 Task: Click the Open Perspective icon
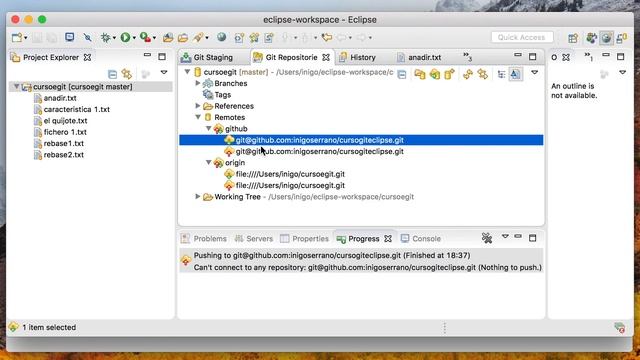tap(573, 38)
